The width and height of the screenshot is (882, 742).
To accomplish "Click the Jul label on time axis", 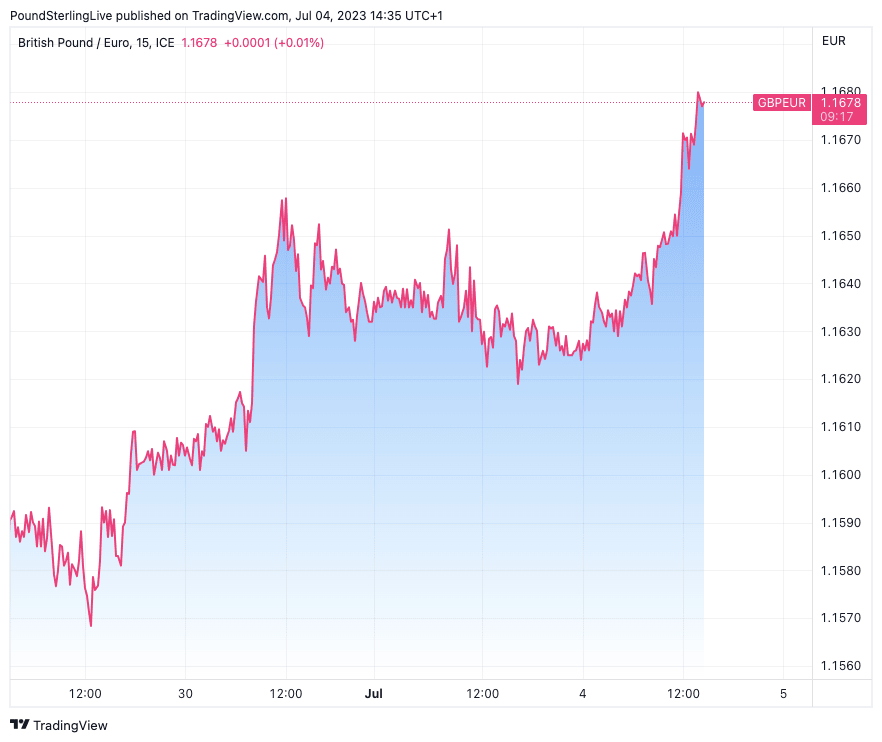I will pos(374,693).
